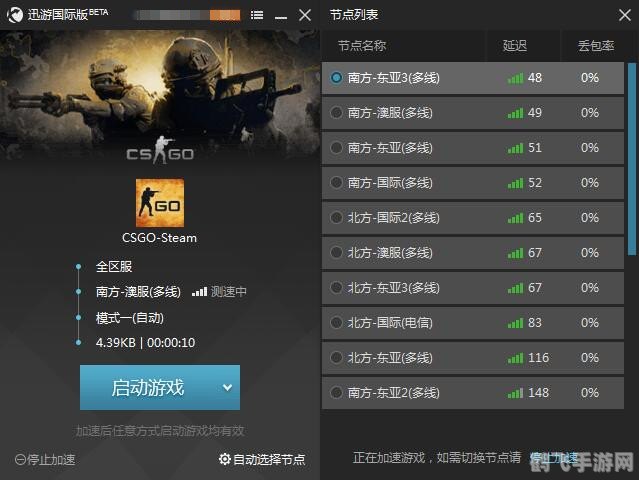The image size is (639, 480).
Task: Click signal icon in latency 116 row
Action: tap(515, 358)
